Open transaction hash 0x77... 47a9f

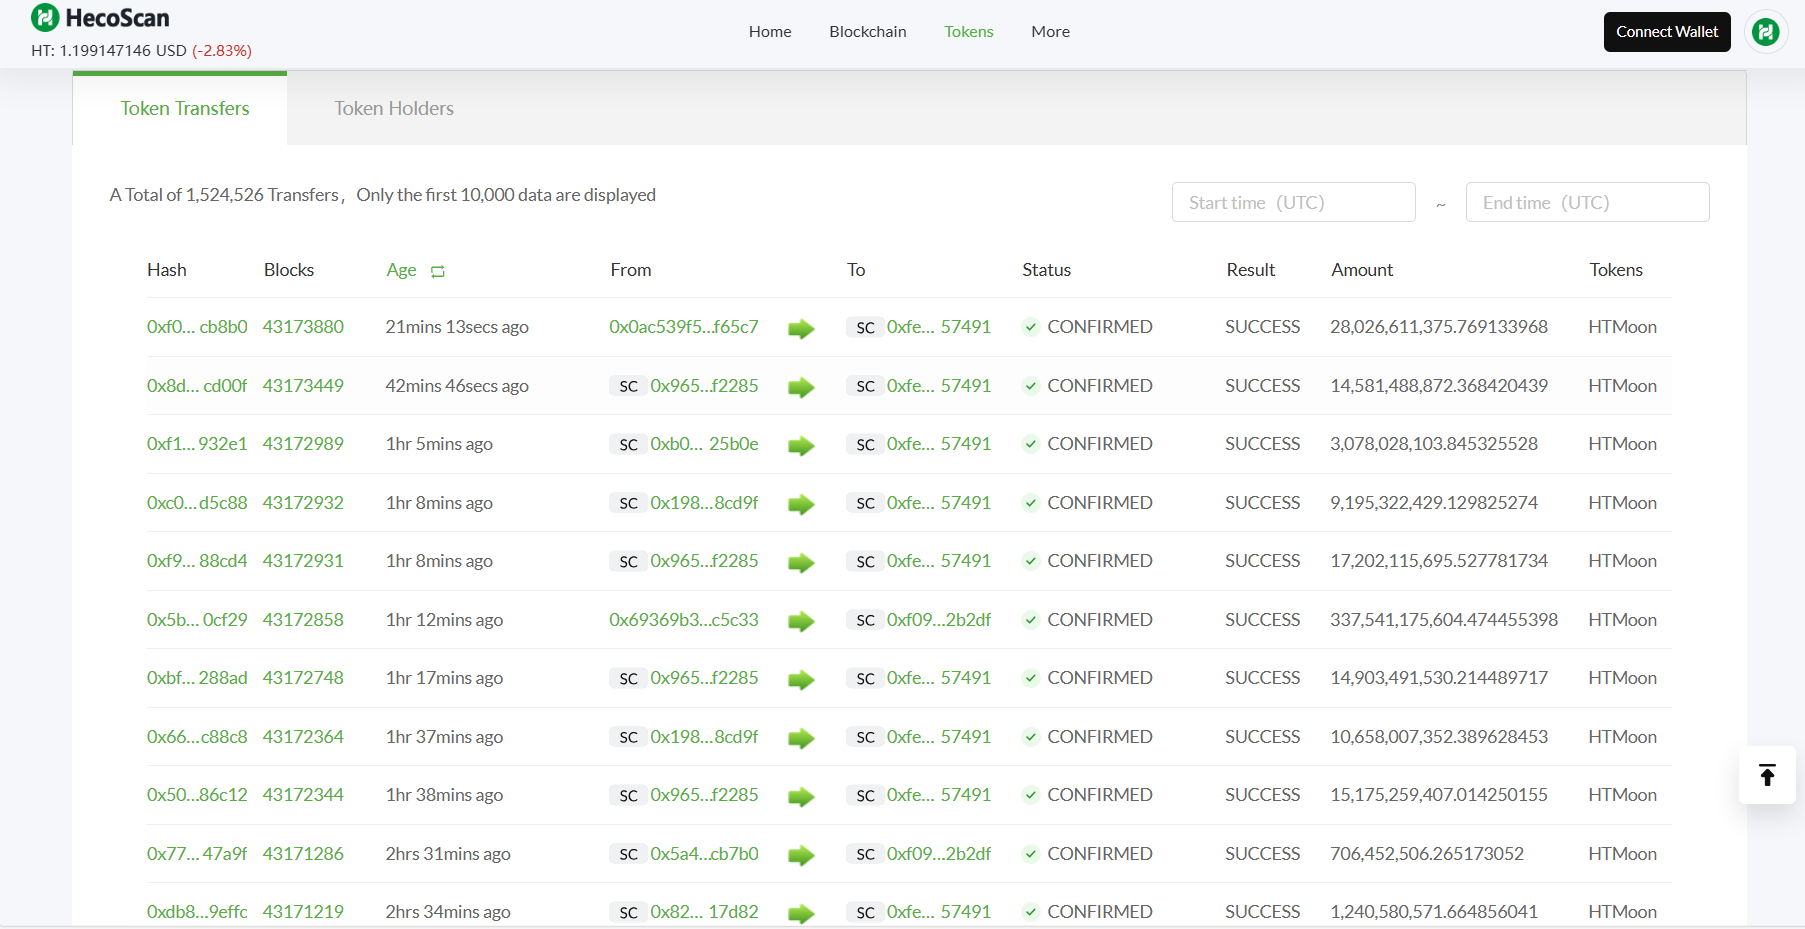click(197, 854)
